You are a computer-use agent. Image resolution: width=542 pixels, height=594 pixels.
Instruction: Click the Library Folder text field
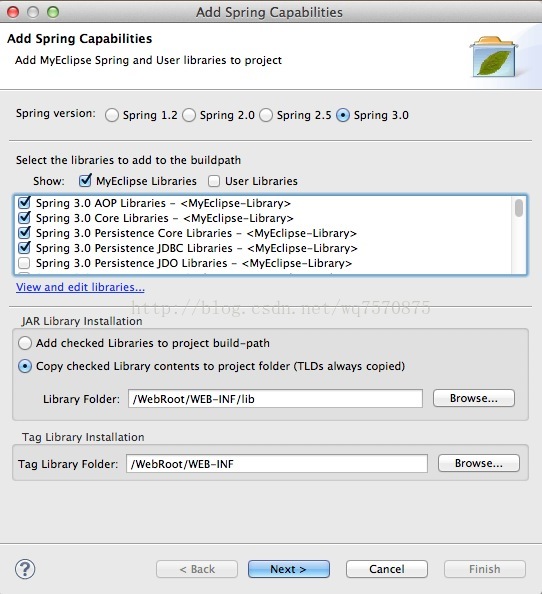tap(275, 399)
